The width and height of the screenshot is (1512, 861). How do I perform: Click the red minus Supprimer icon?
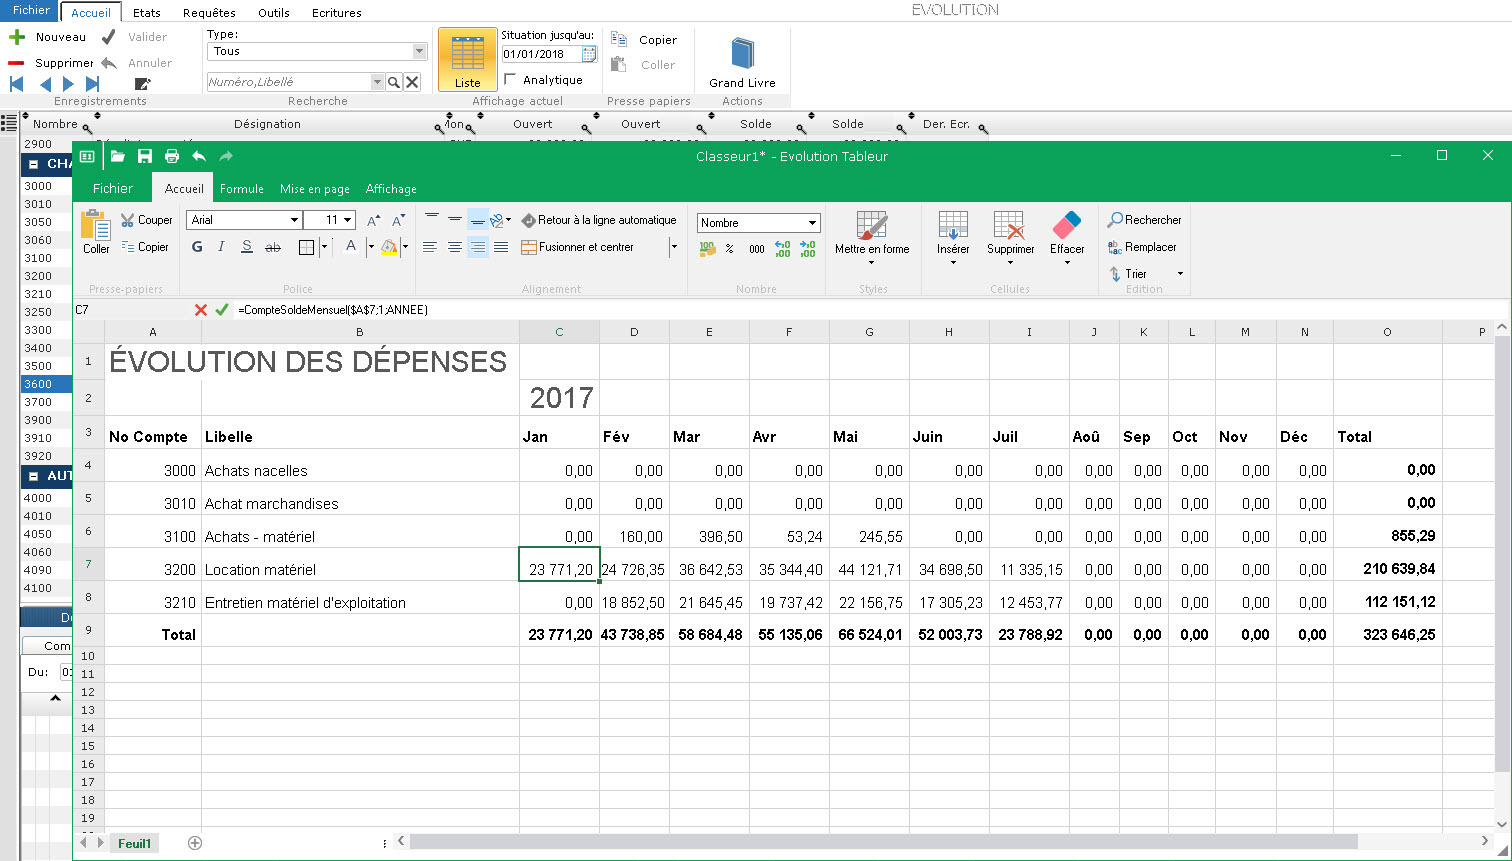(x=17, y=63)
